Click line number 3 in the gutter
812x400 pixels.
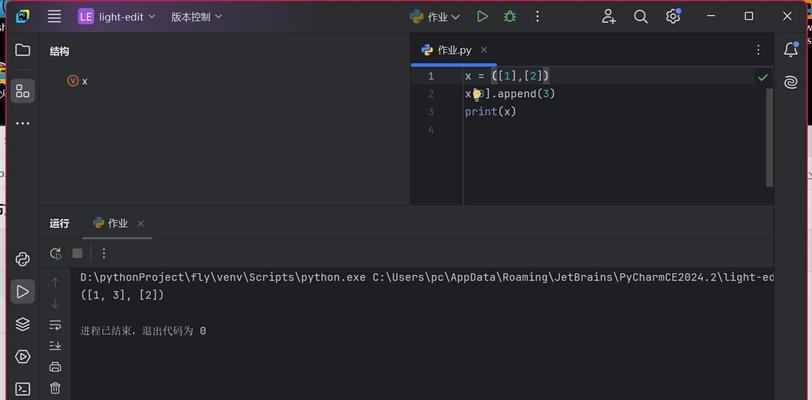(431, 112)
